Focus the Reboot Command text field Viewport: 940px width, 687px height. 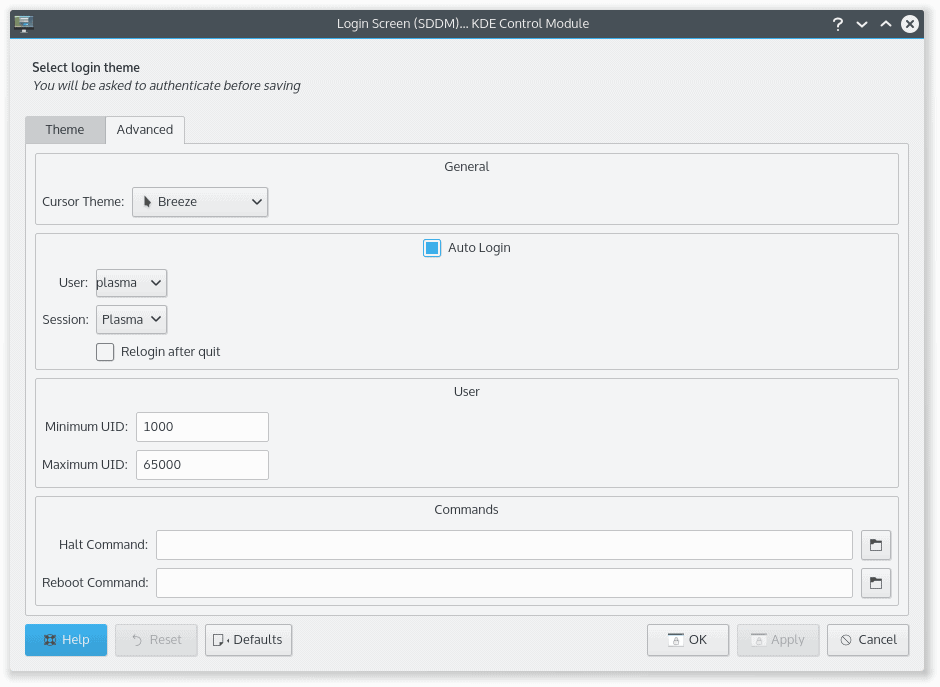tap(504, 583)
